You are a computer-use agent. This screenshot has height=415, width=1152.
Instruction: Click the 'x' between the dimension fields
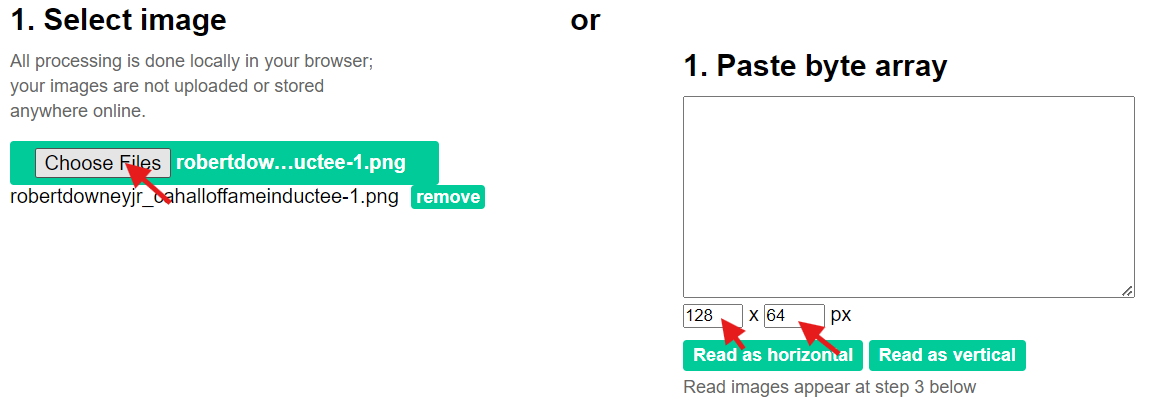pos(753,316)
